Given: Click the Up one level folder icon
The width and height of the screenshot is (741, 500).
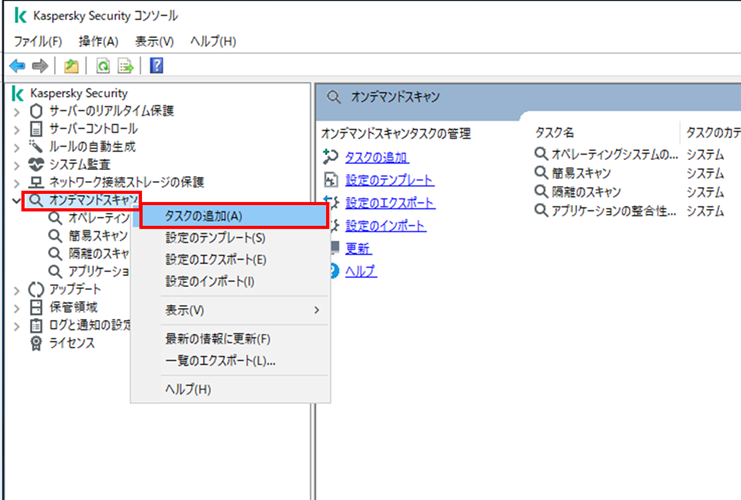Looking at the screenshot, I should coord(71,66).
